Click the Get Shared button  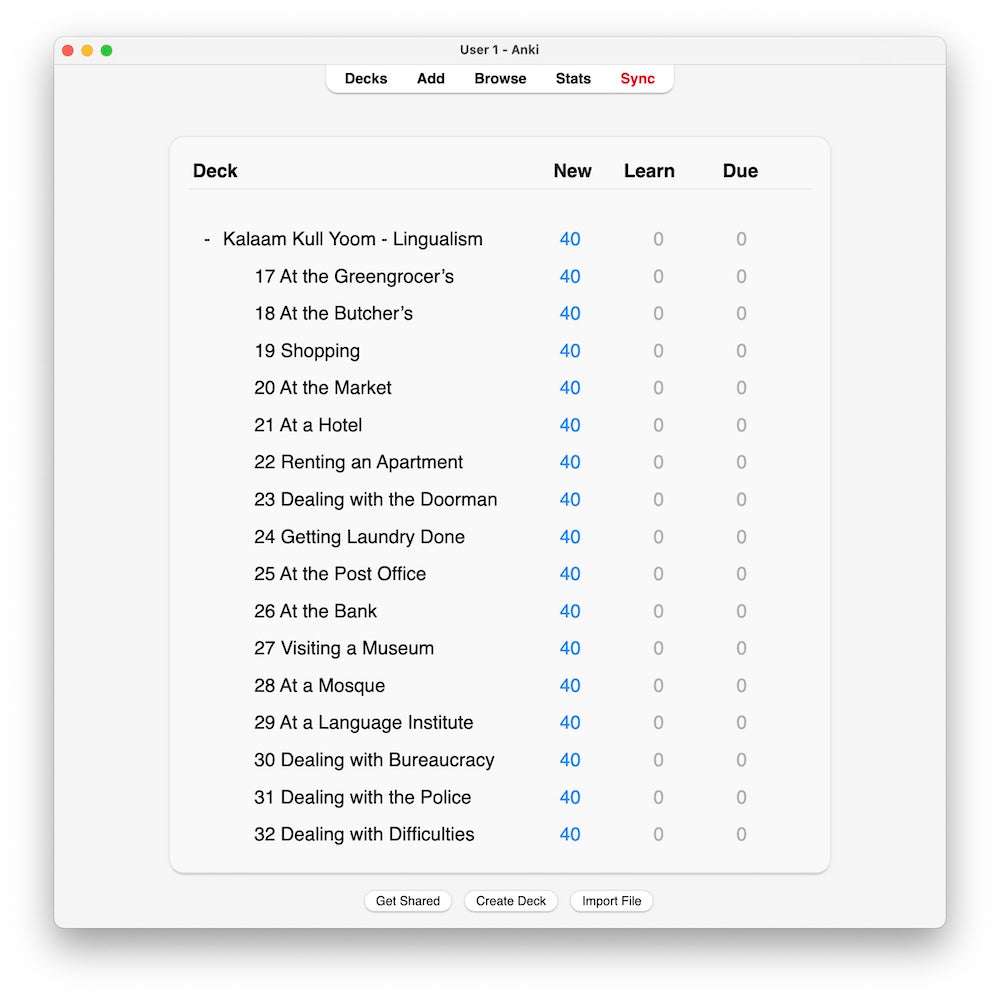[407, 901]
